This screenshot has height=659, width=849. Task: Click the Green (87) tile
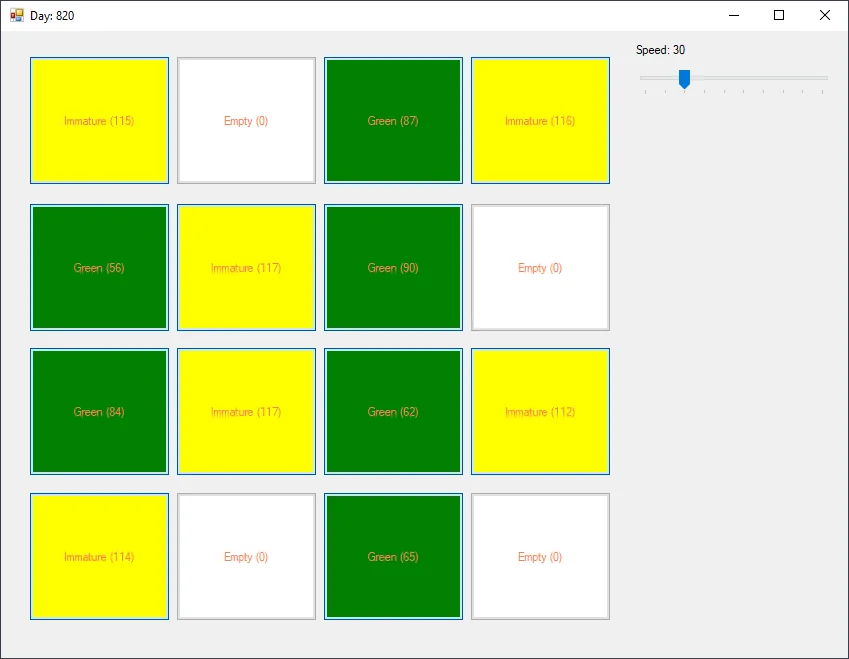pos(394,121)
